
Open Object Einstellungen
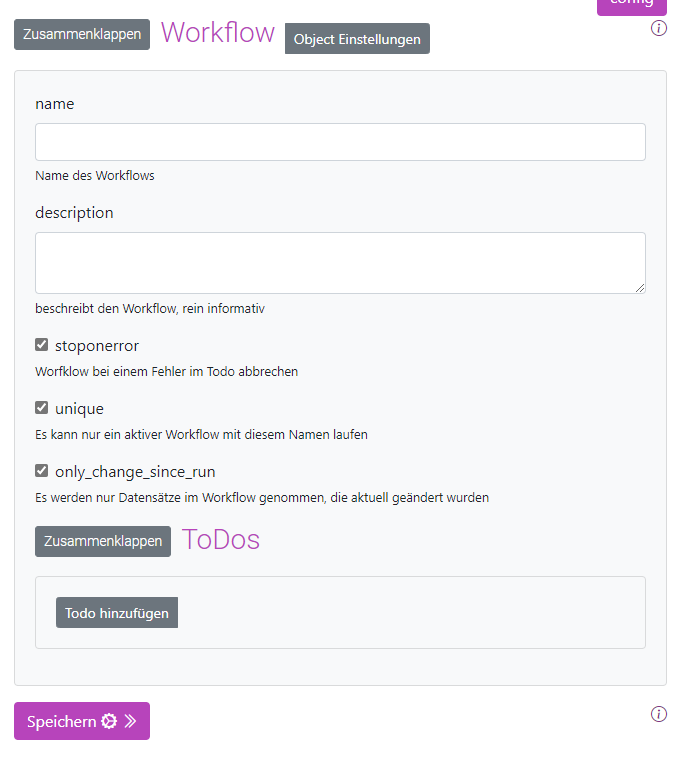pyautogui.click(x=357, y=39)
